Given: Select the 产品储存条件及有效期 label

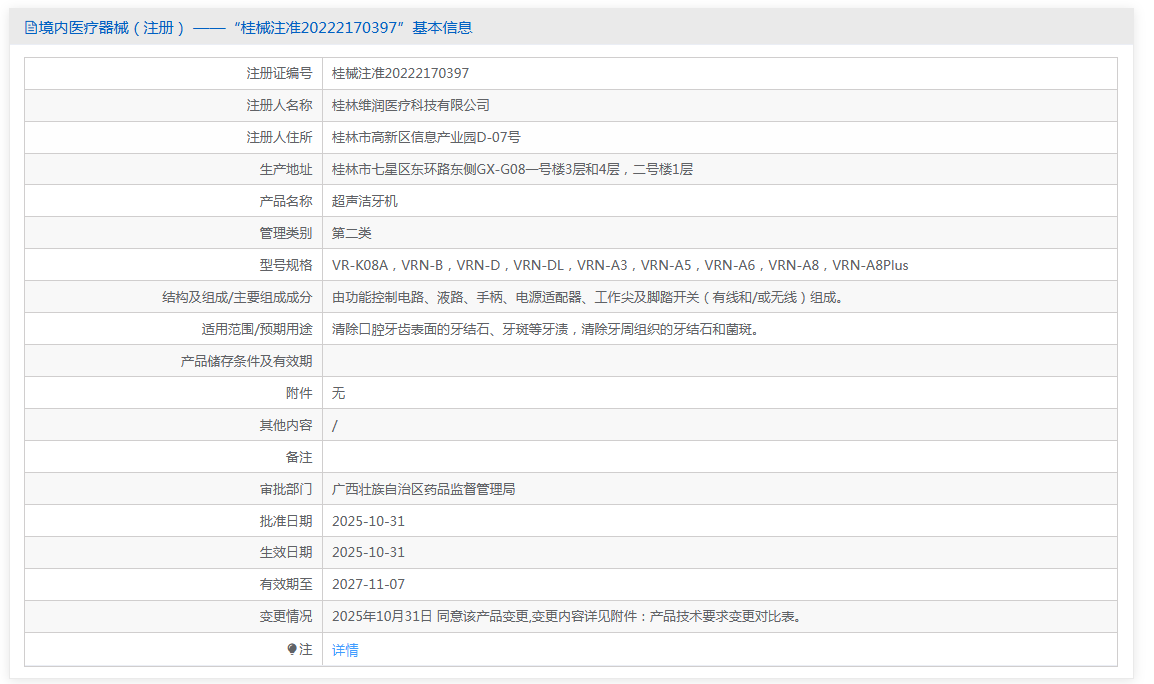Looking at the screenshot, I should [247, 362].
